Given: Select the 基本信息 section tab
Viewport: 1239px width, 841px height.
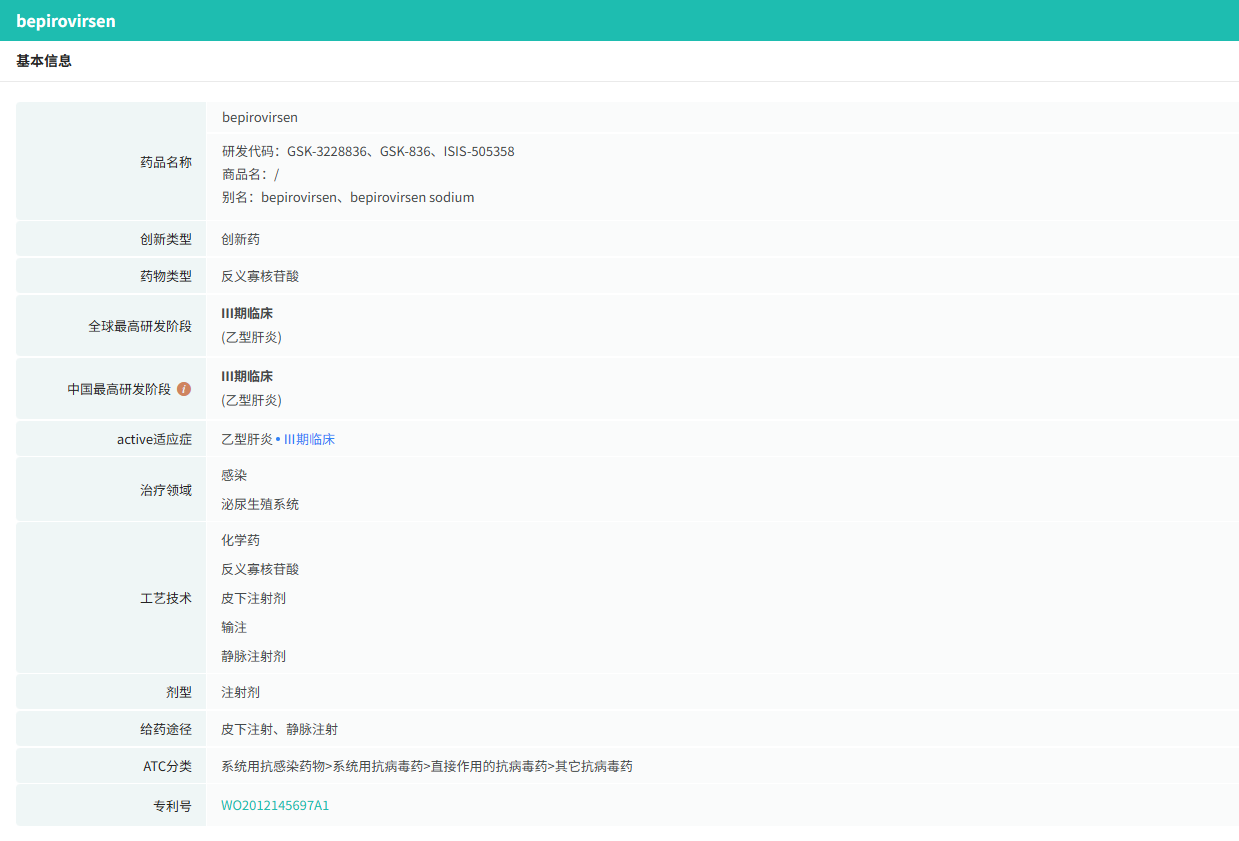Looking at the screenshot, I should pyautogui.click(x=44, y=61).
